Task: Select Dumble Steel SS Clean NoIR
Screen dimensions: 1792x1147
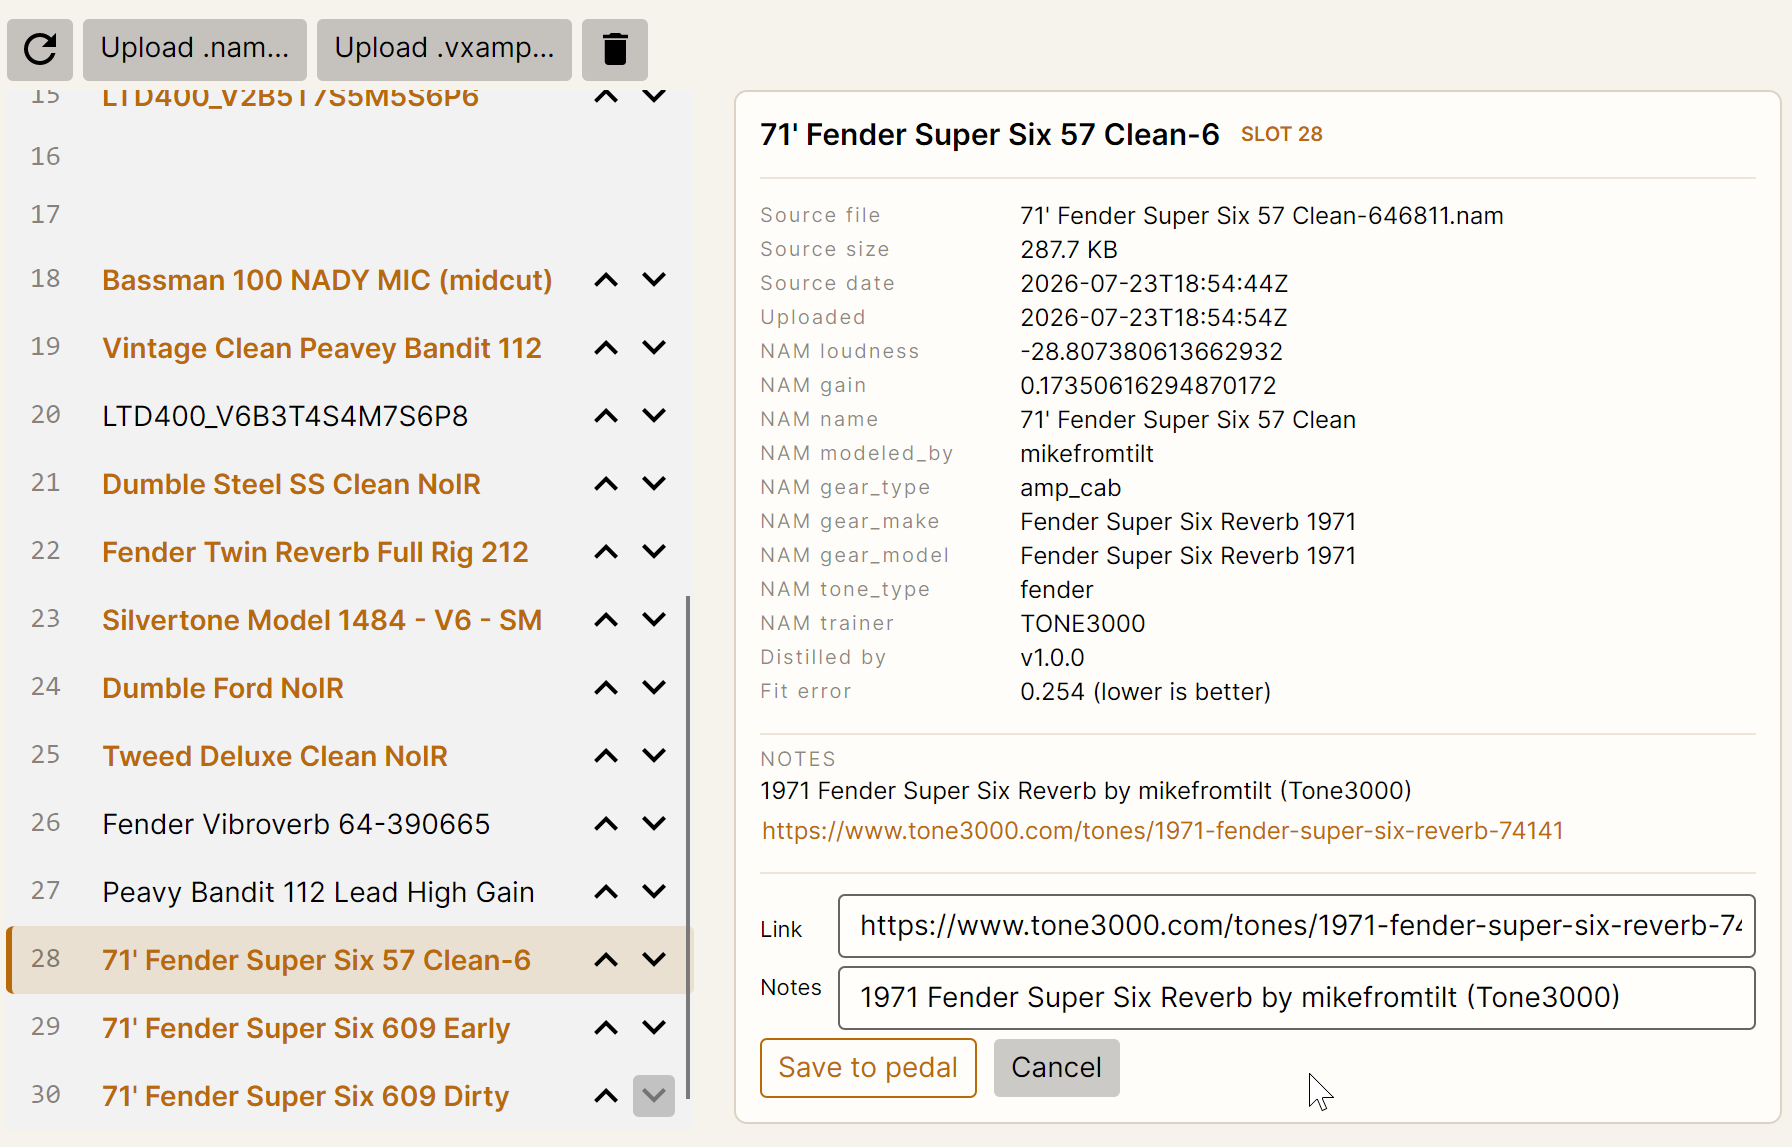Action: (x=291, y=484)
